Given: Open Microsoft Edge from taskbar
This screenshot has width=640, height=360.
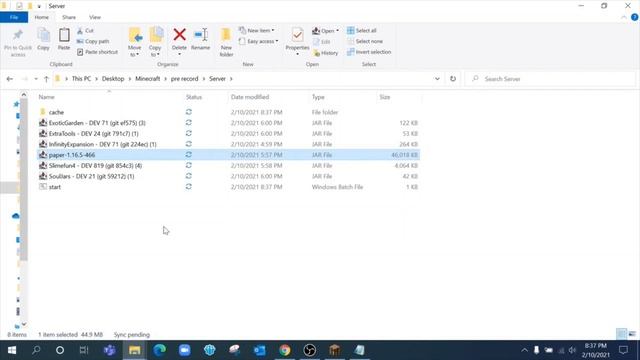Looking at the screenshot, I should (x=160, y=350).
